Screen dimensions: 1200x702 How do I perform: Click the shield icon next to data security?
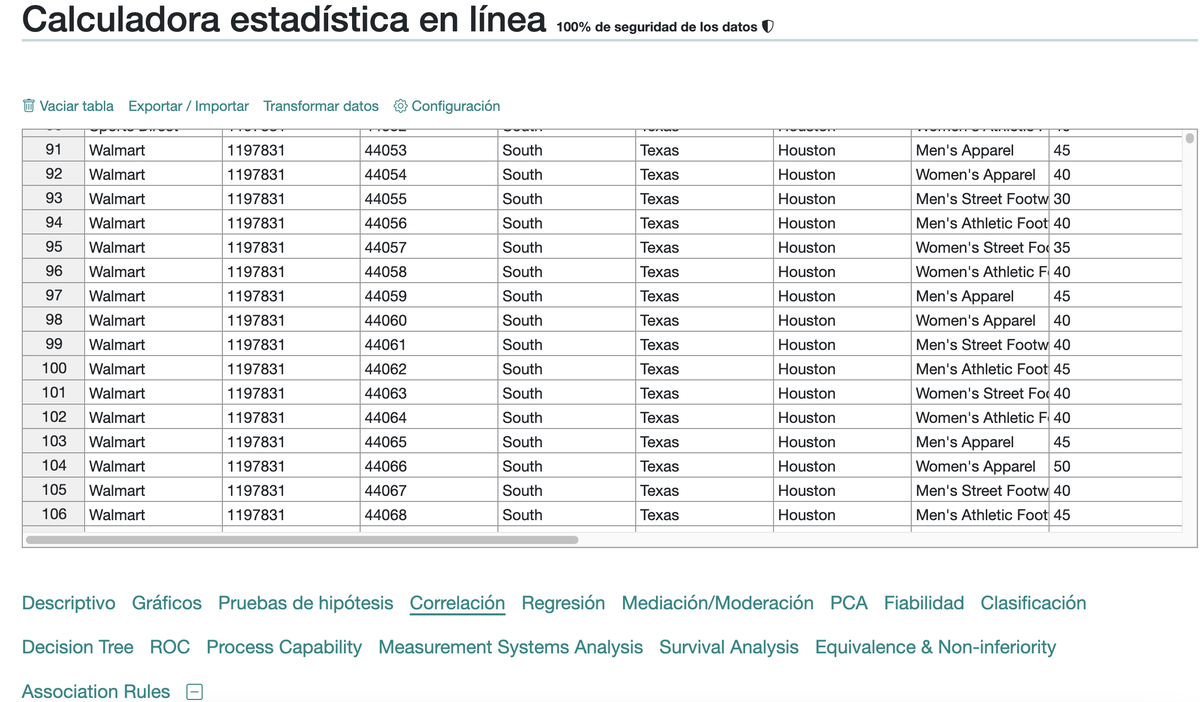click(768, 27)
